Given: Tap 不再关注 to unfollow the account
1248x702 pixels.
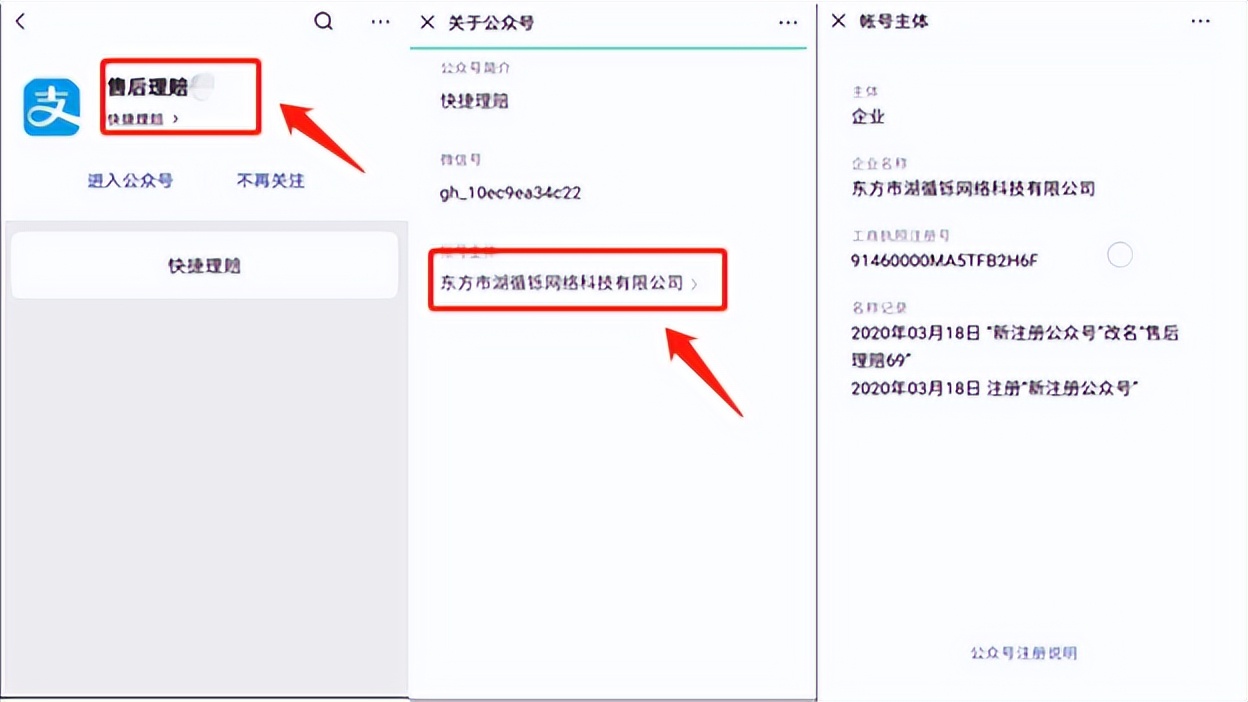Looking at the screenshot, I should click(270, 181).
